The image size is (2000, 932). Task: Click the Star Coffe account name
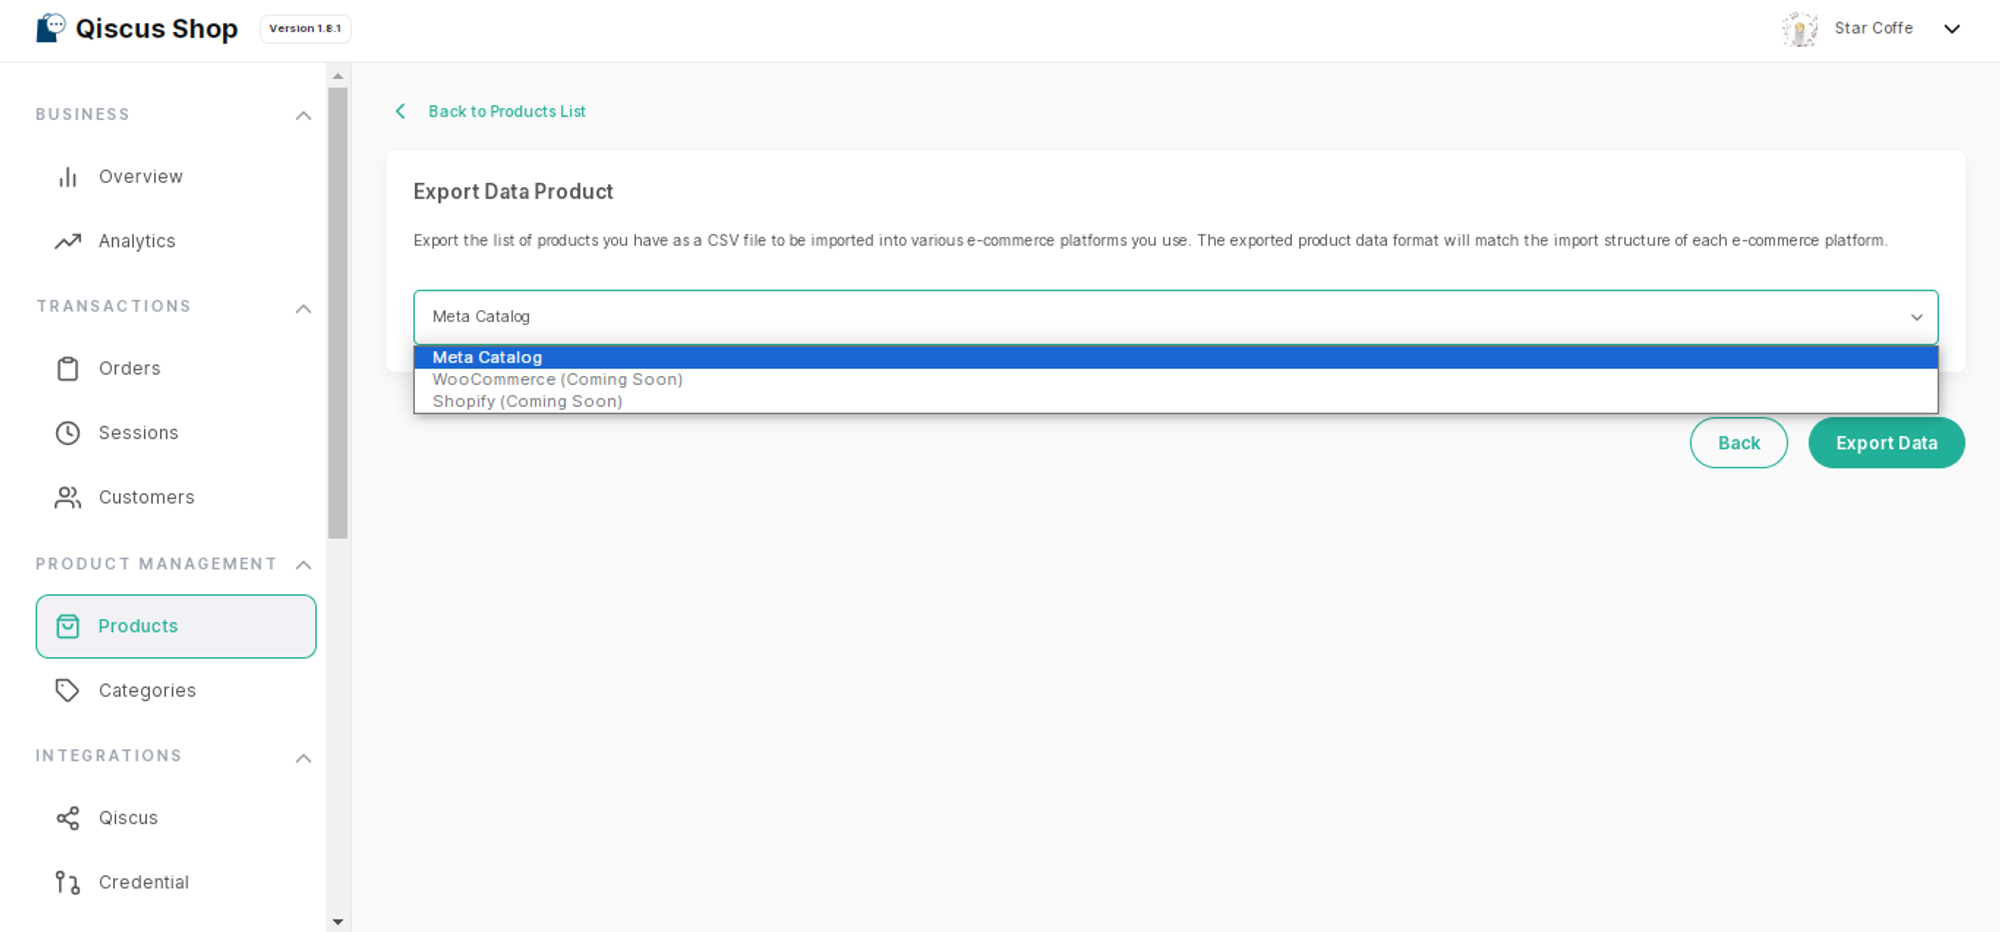(1873, 29)
